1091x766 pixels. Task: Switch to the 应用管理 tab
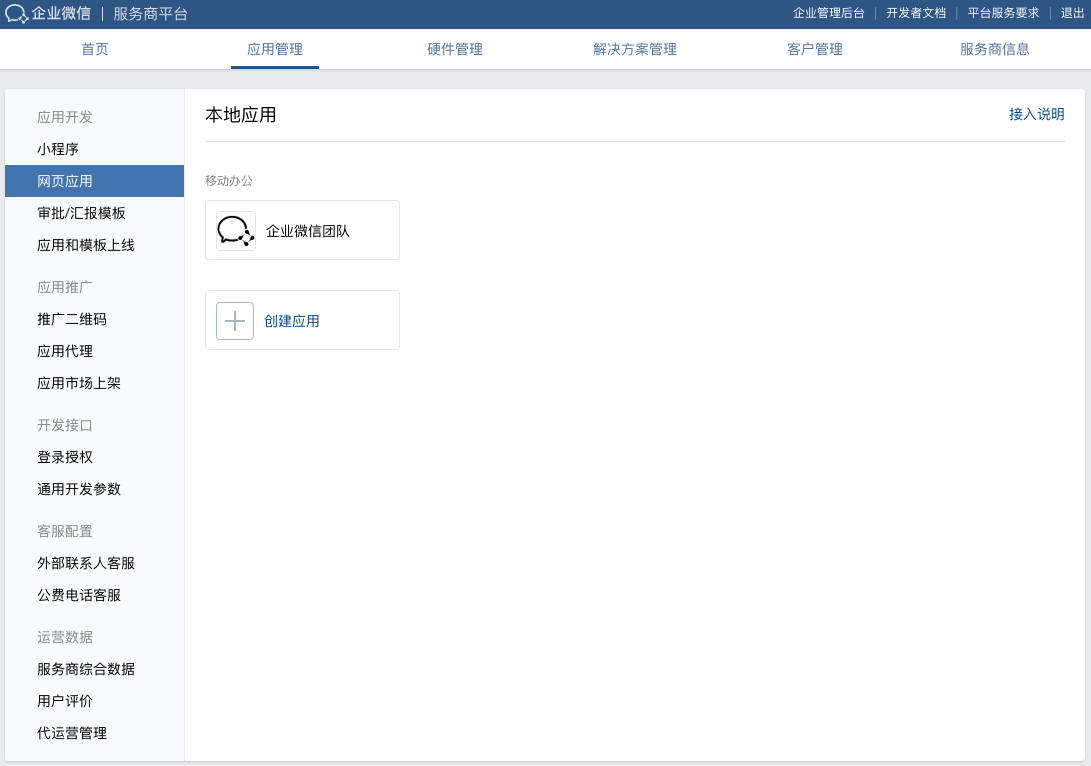(275, 49)
